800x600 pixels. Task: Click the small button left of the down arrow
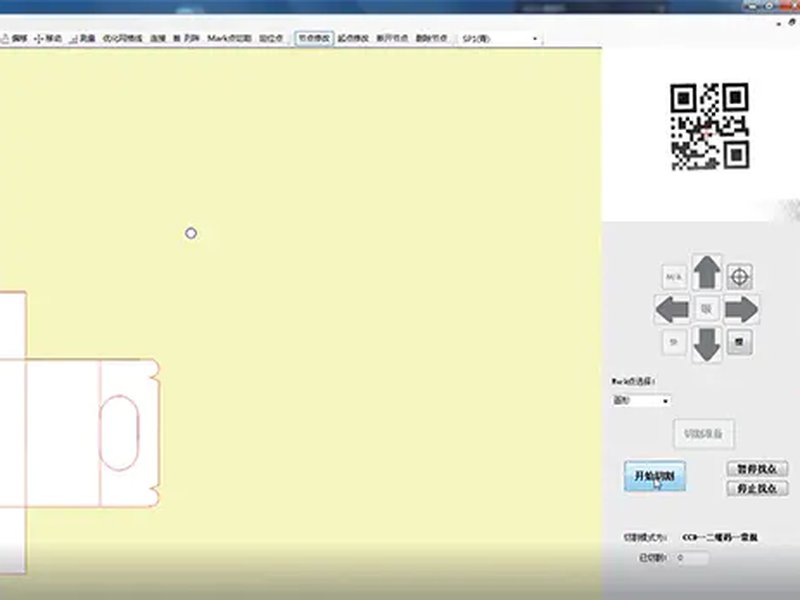674,342
